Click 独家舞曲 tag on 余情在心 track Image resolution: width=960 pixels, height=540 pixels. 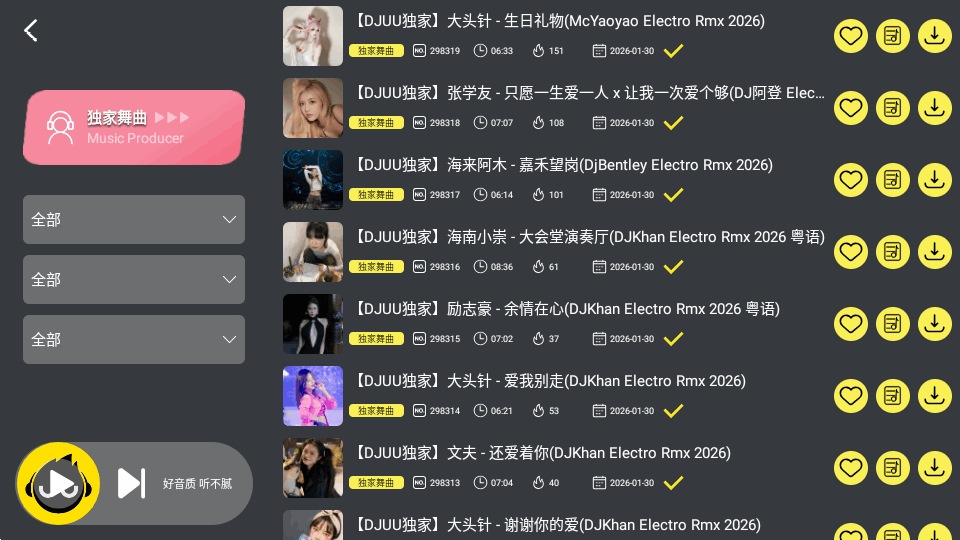(376, 339)
